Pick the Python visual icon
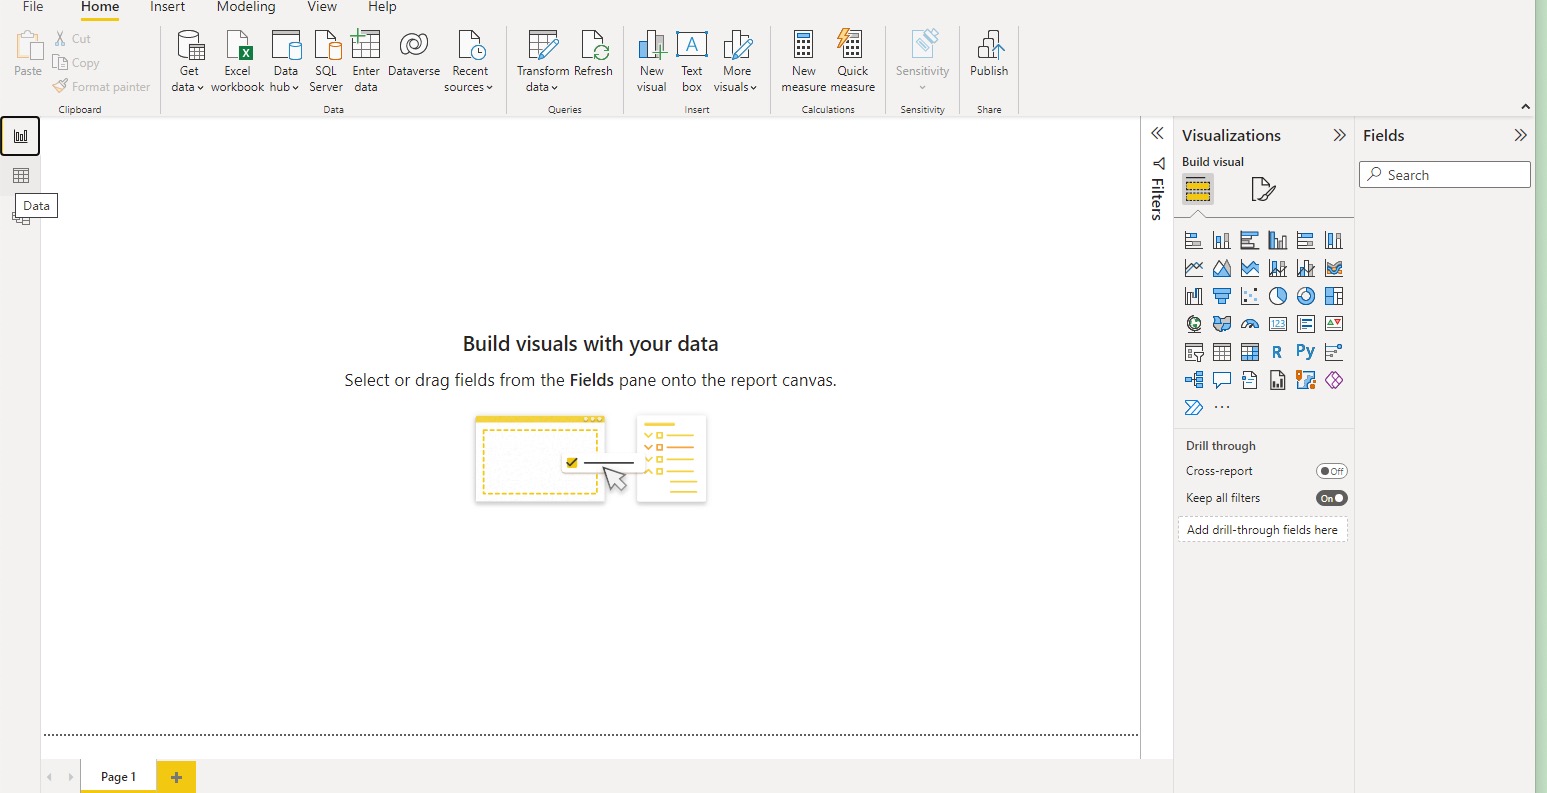 (1305, 352)
